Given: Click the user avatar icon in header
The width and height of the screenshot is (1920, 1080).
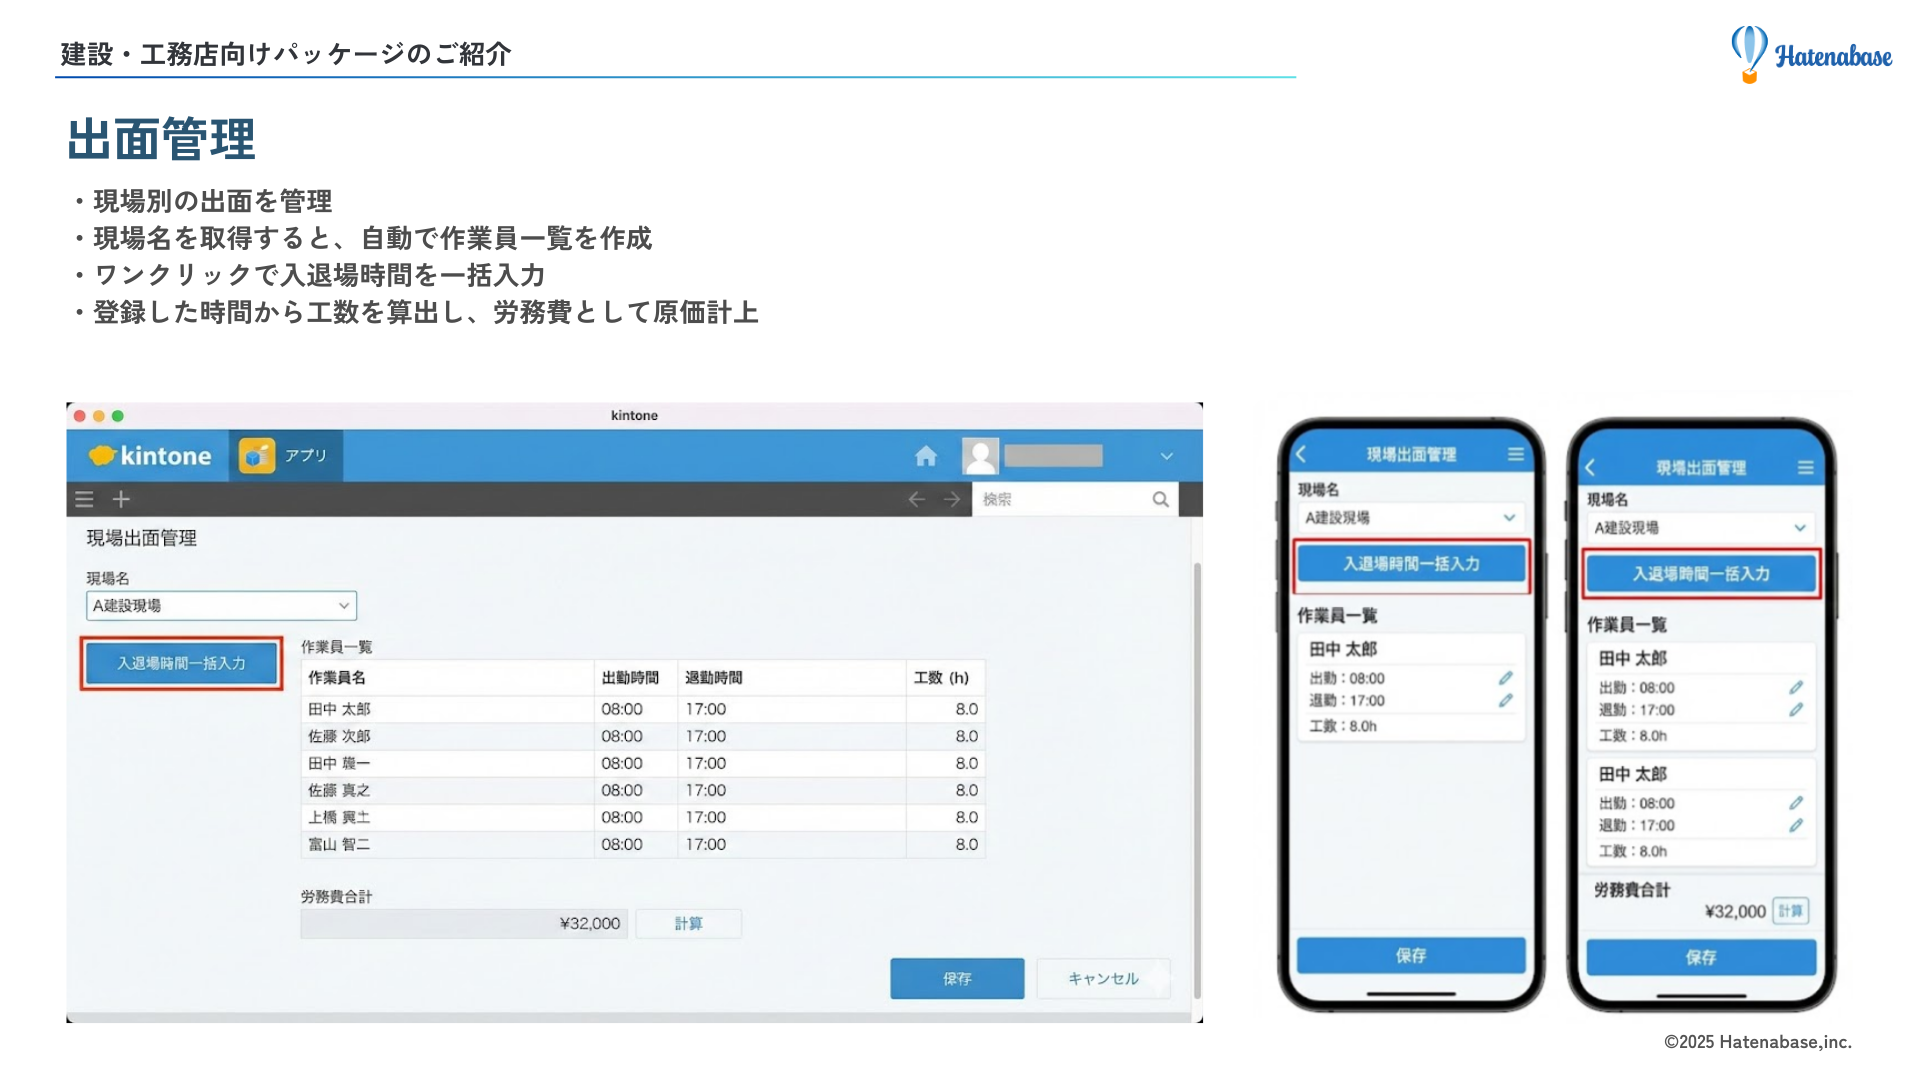Looking at the screenshot, I should point(980,456).
